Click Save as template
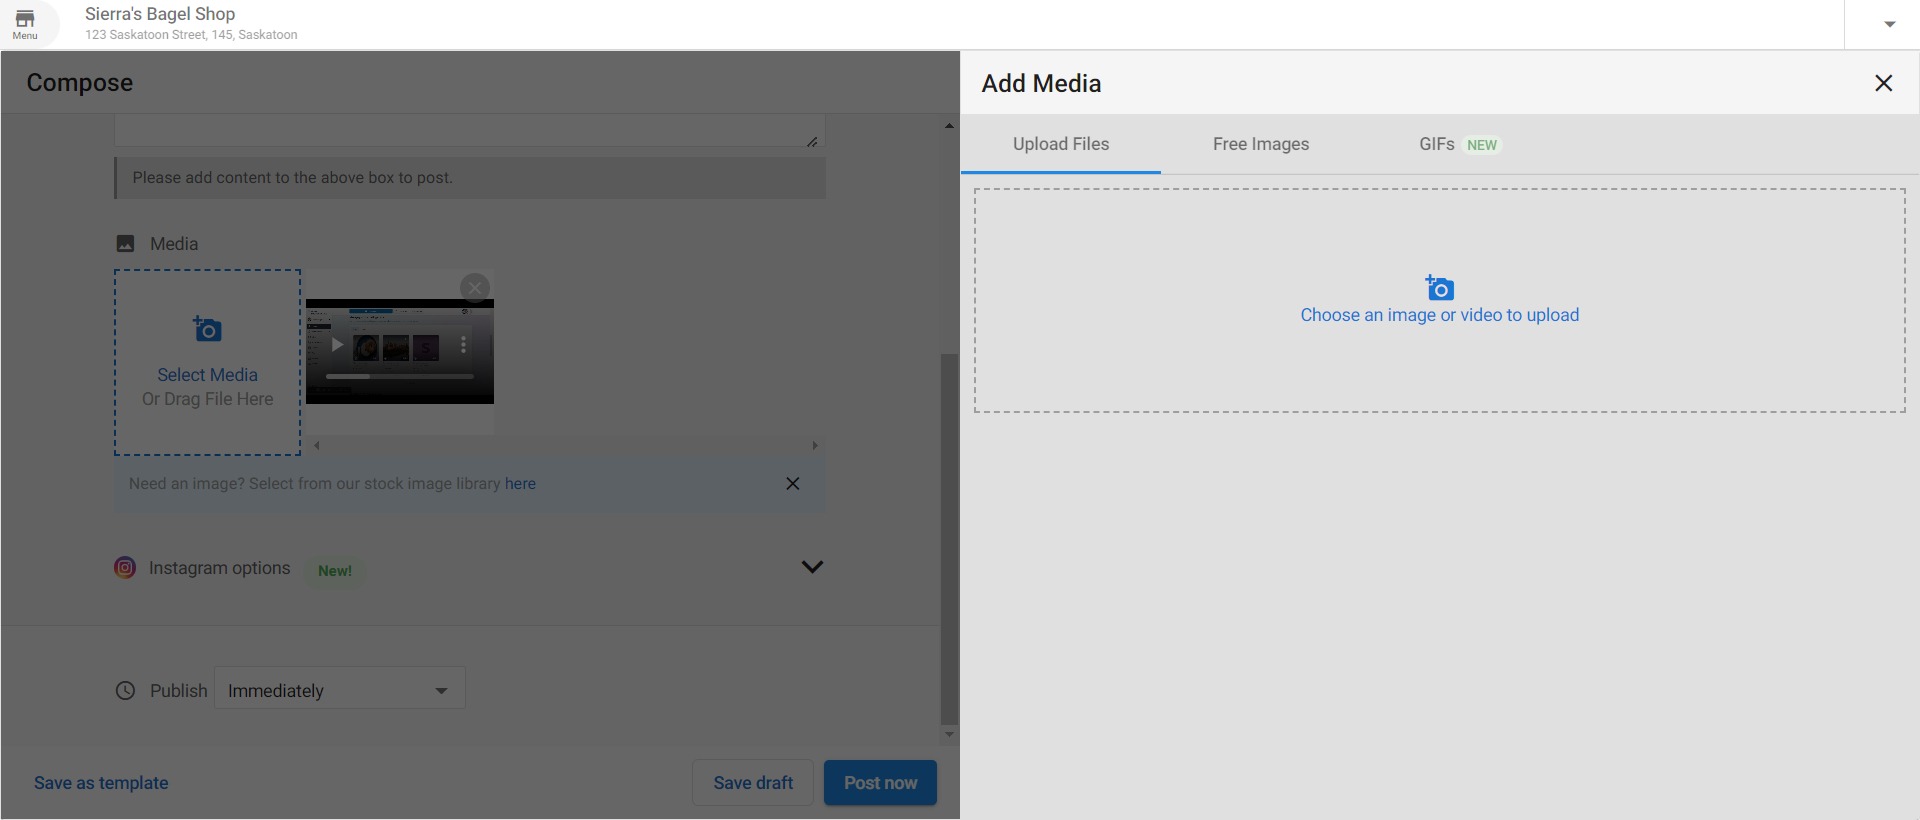This screenshot has height=820, width=1920. (101, 783)
